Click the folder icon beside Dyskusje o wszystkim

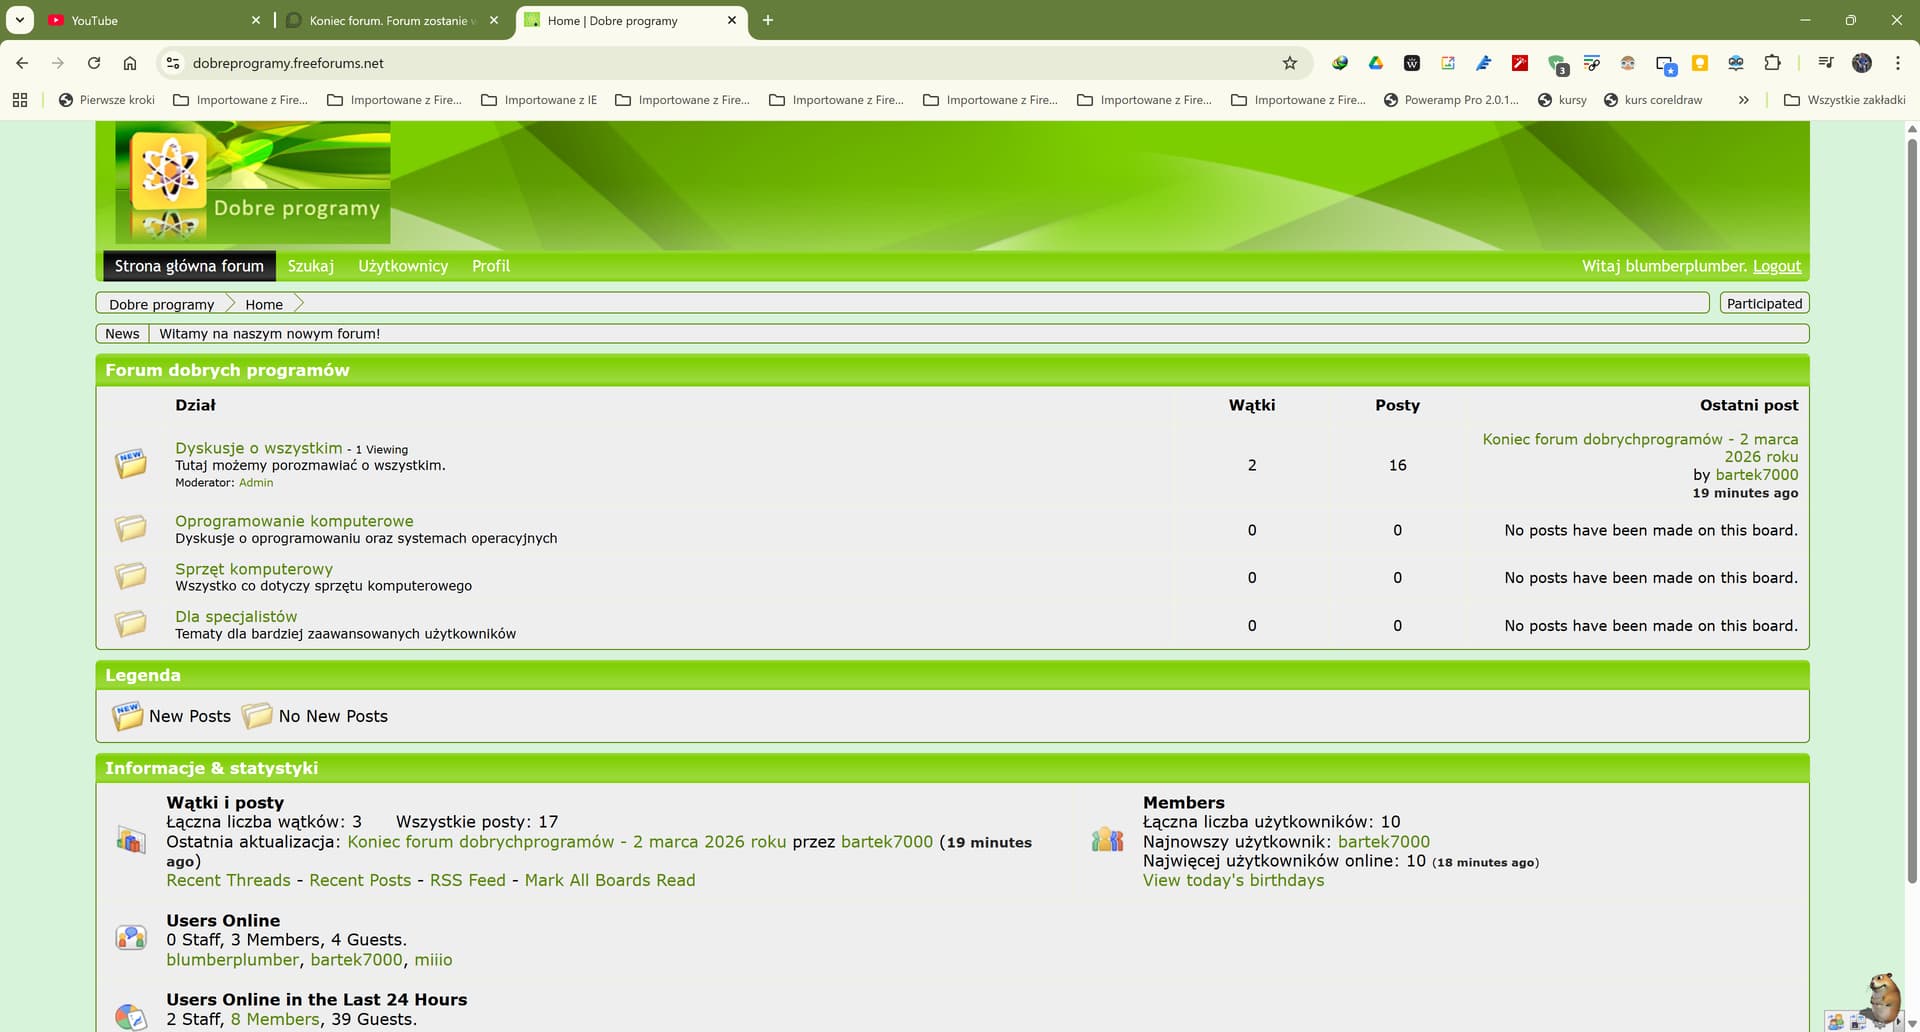(x=130, y=464)
